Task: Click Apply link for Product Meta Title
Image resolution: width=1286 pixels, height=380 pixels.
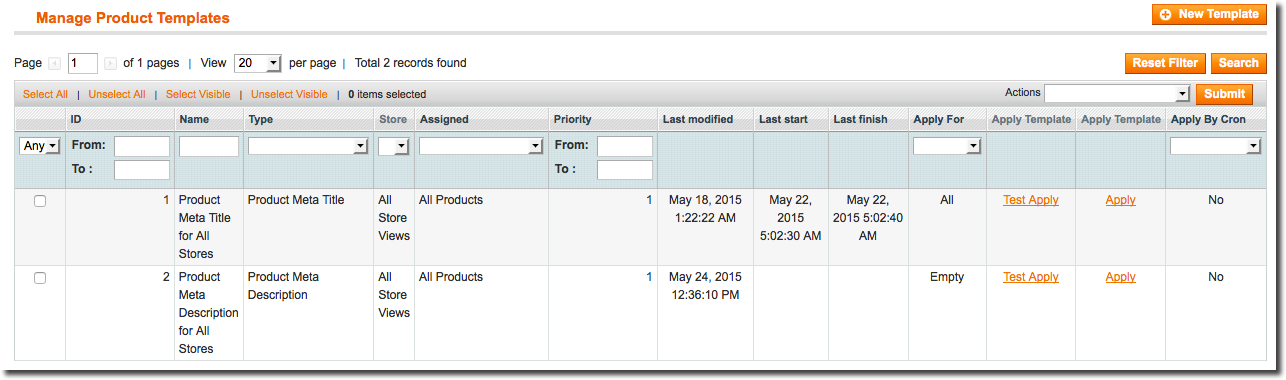Action: (1121, 200)
